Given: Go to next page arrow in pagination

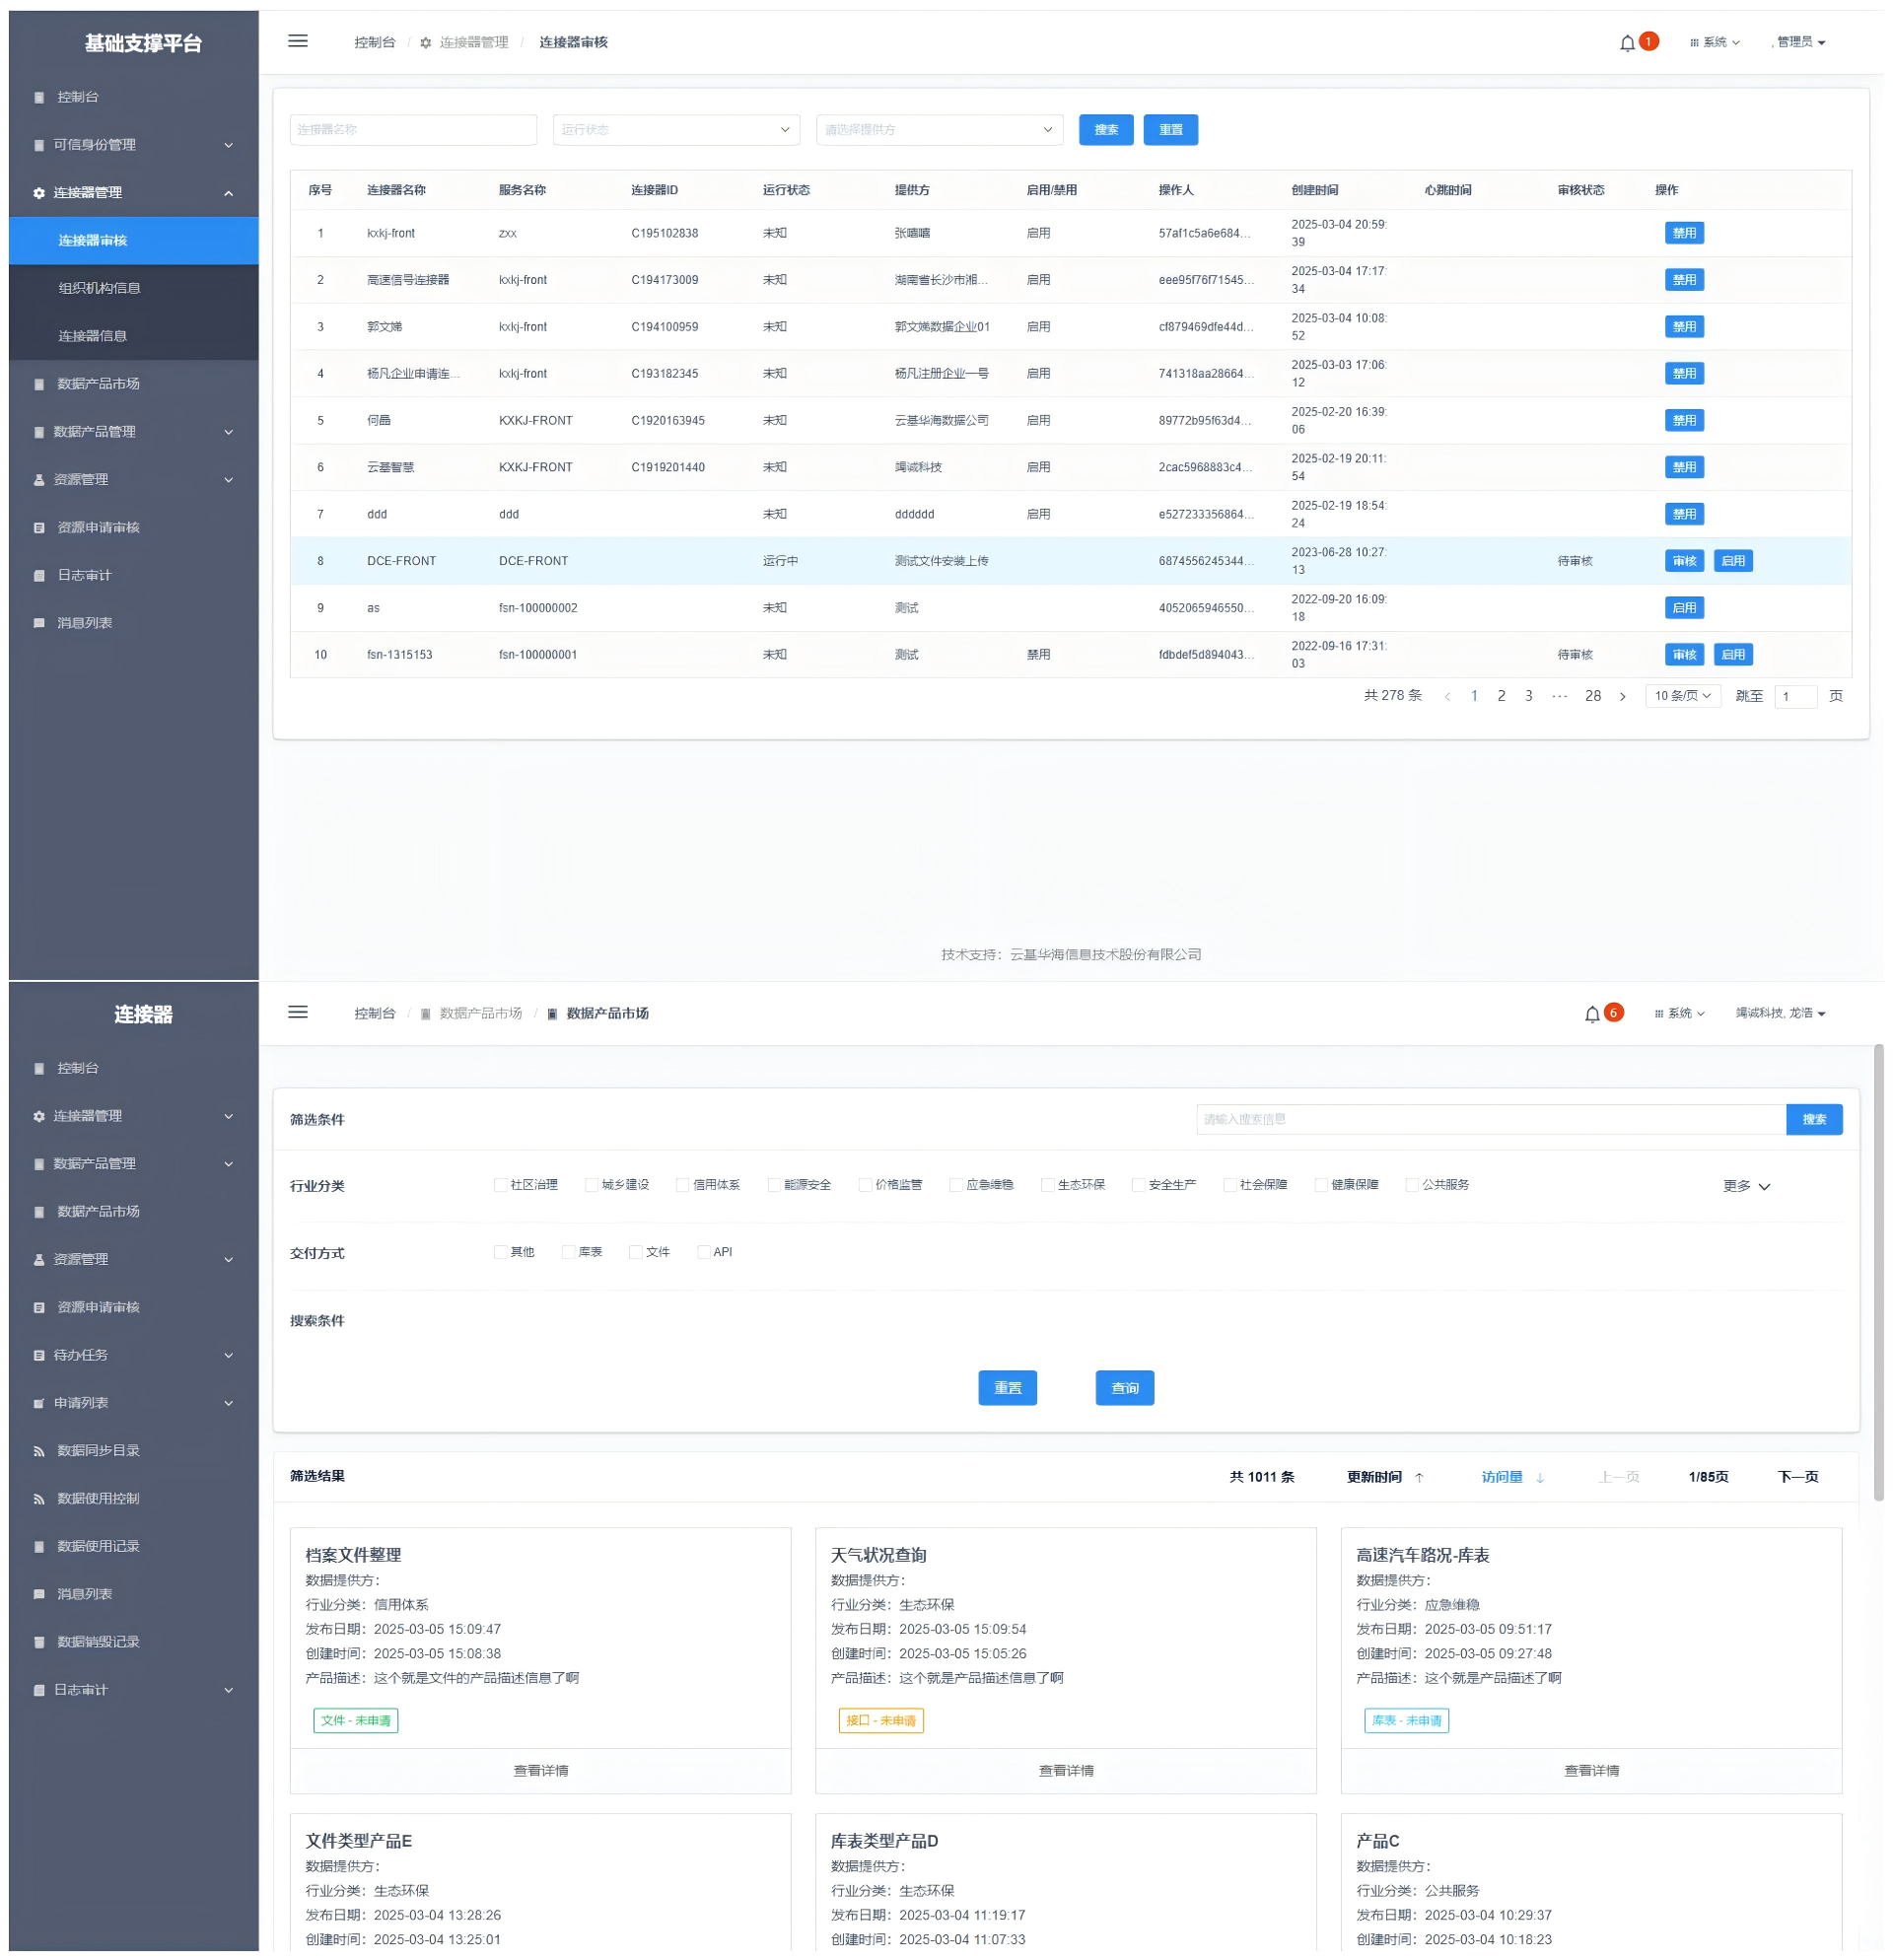Looking at the screenshot, I should (x=1622, y=697).
